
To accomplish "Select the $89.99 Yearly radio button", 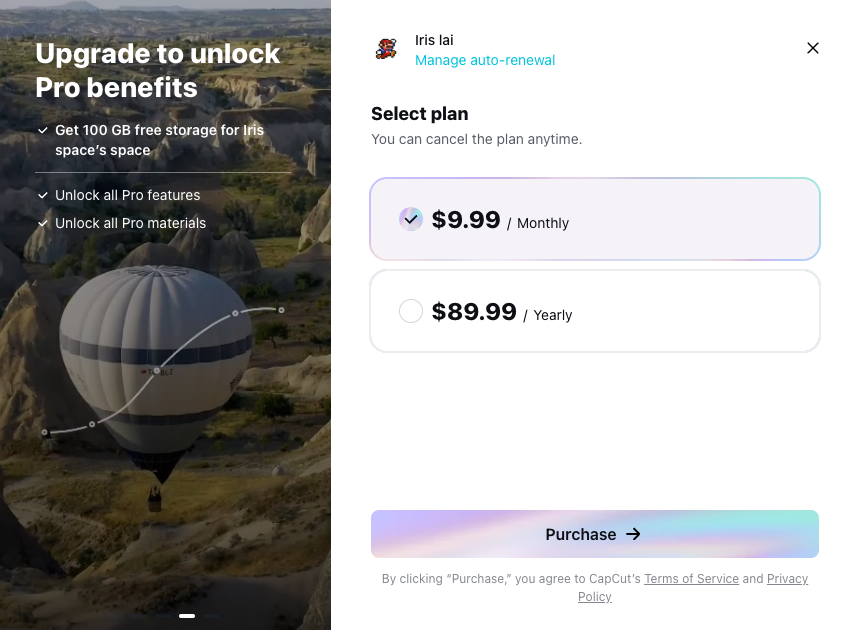I will tap(410, 311).
